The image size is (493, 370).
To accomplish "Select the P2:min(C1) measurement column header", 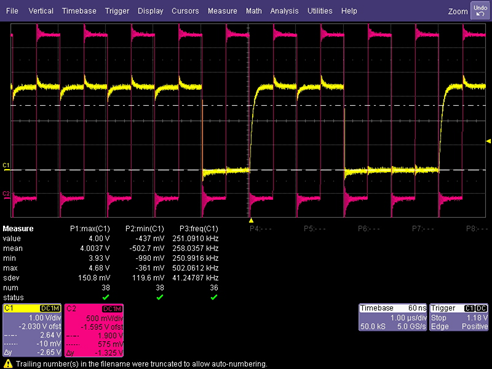I will pyautogui.click(x=145, y=229).
